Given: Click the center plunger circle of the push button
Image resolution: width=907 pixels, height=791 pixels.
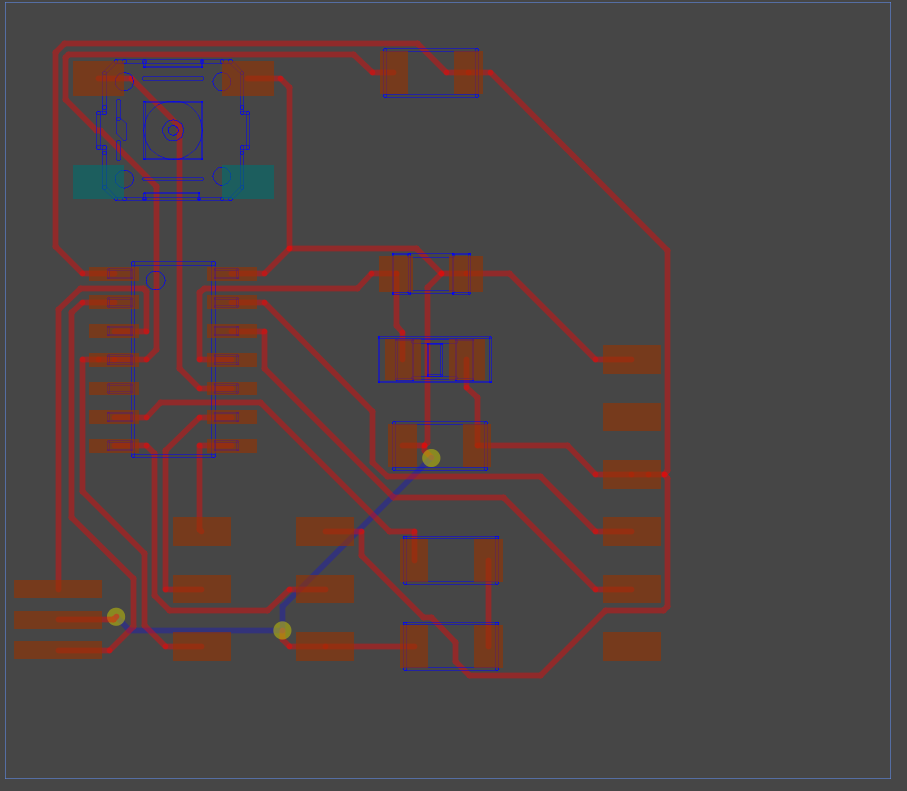Looking at the screenshot, I should coord(173,130).
